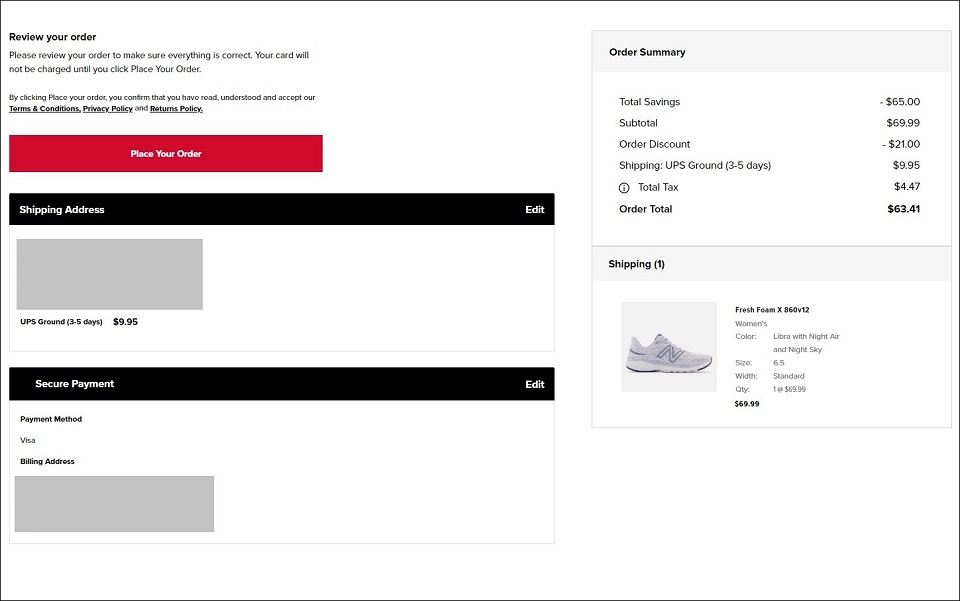Click the $9.95 price next to UPS Ground under the address

click(126, 322)
